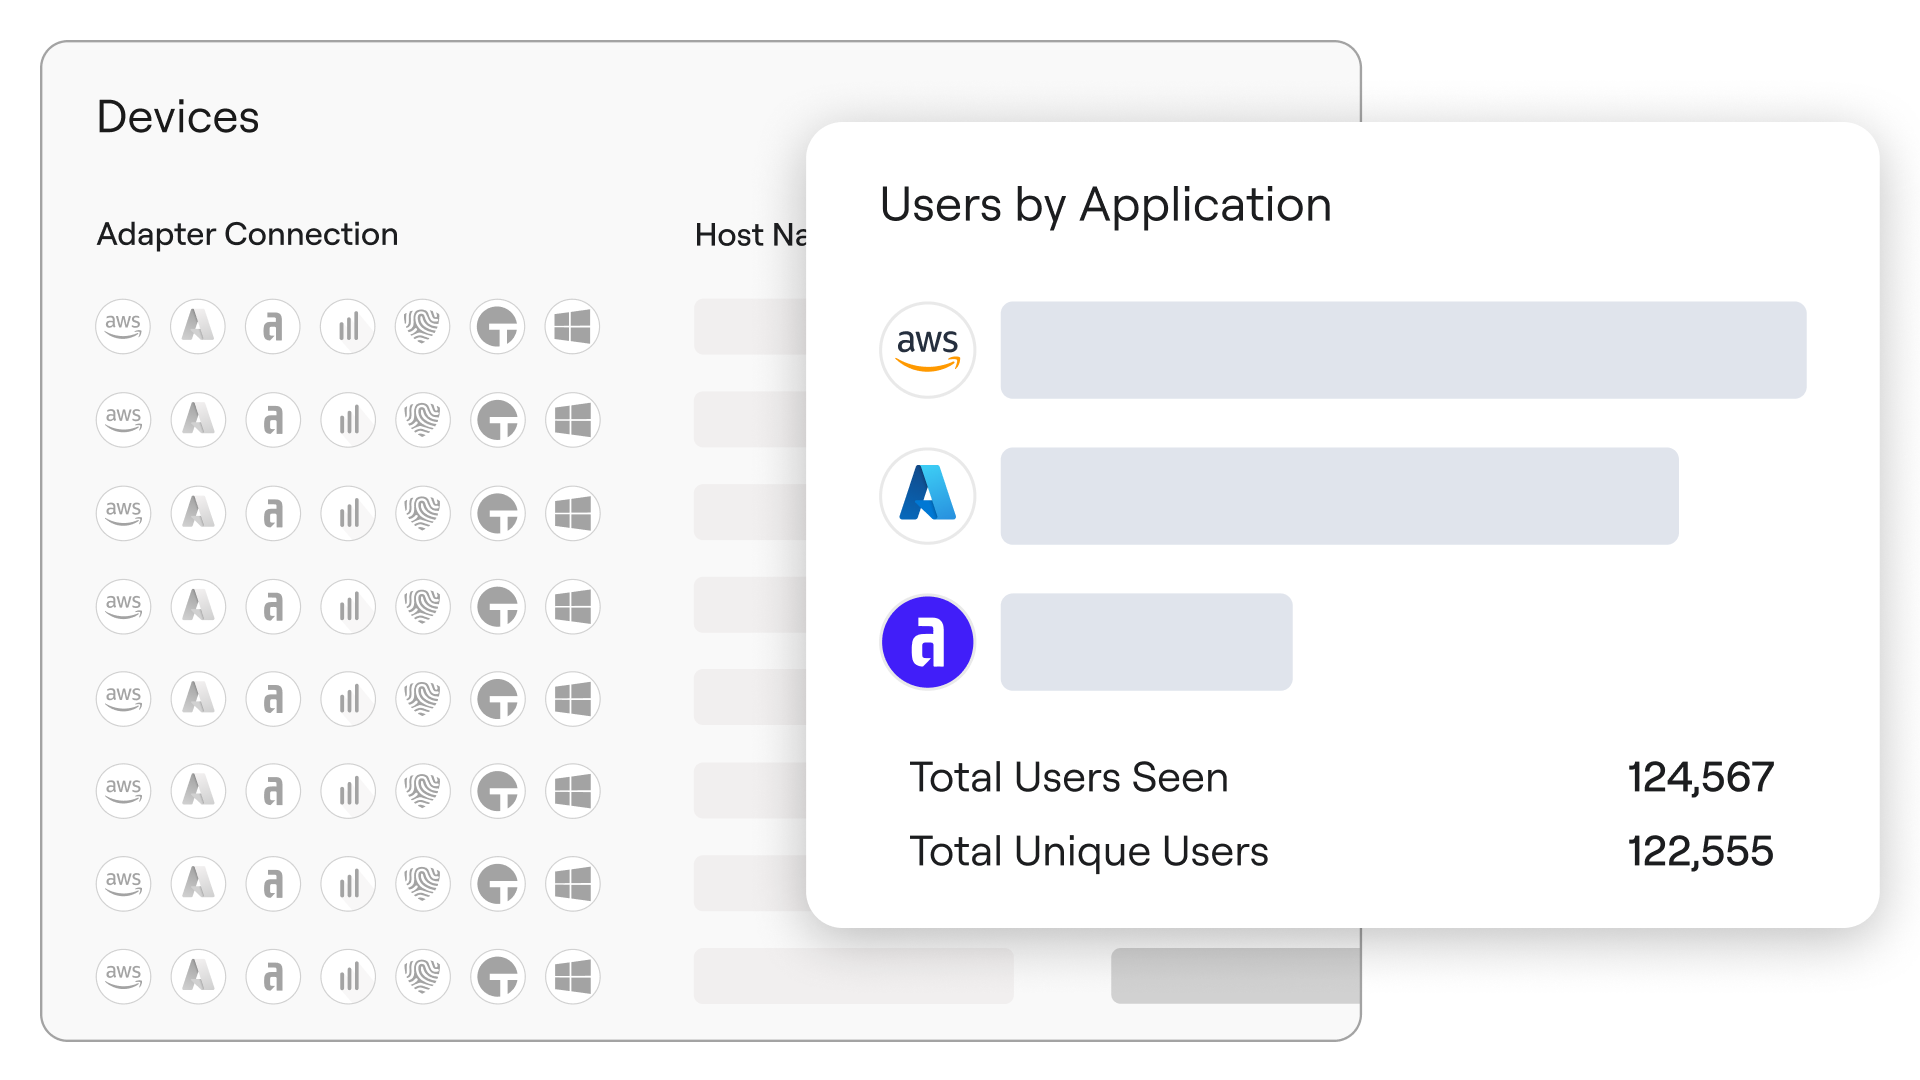Click the T-shaped icon in the seventh device row

pyautogui.click(x=498, y=883)
